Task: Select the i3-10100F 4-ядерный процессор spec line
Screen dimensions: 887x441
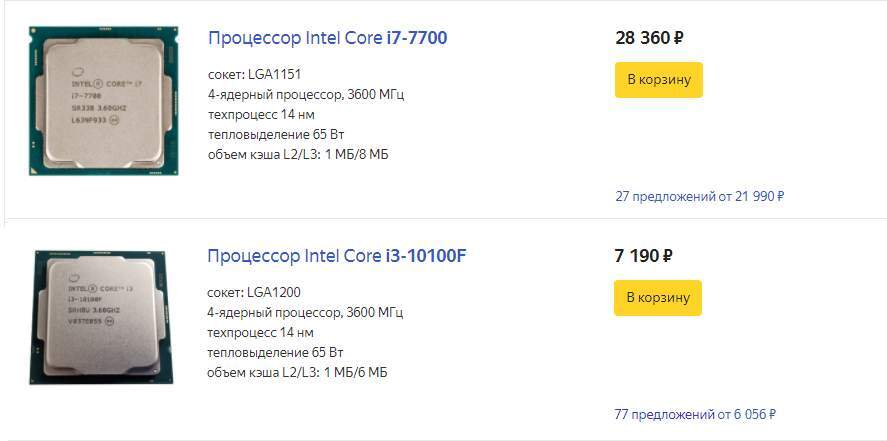Action: click(x=305, y=313)
